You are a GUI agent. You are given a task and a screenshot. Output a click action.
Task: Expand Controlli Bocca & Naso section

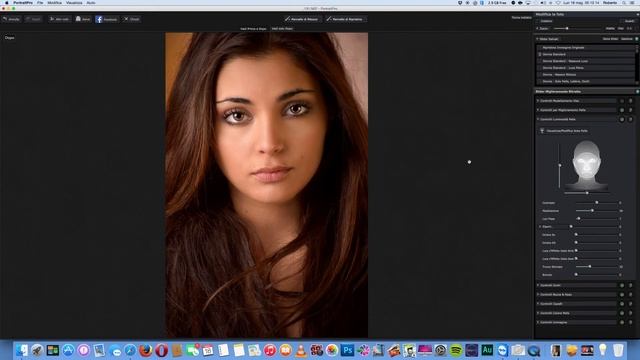click(x=538, y=294)
